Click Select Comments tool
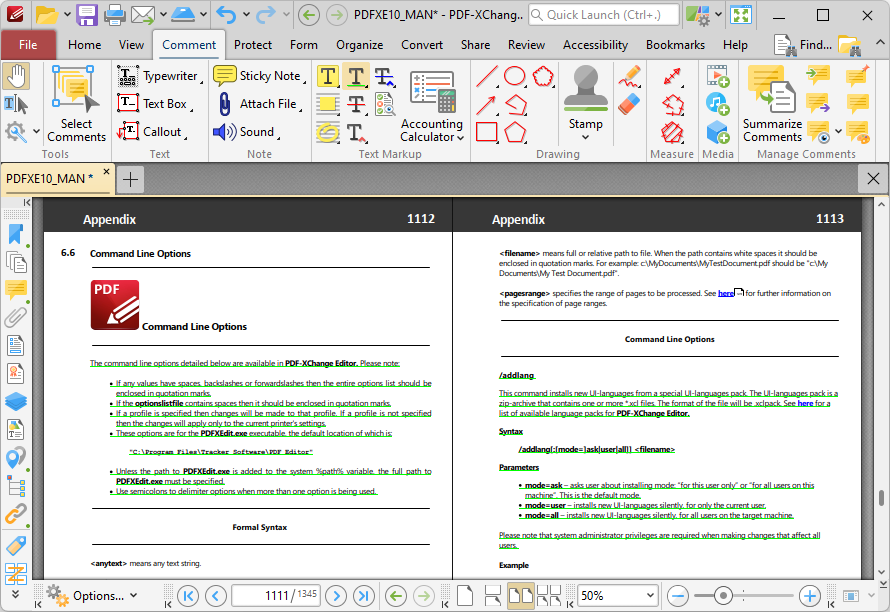This screenshot has height=612, width=890. pos(76,103)
